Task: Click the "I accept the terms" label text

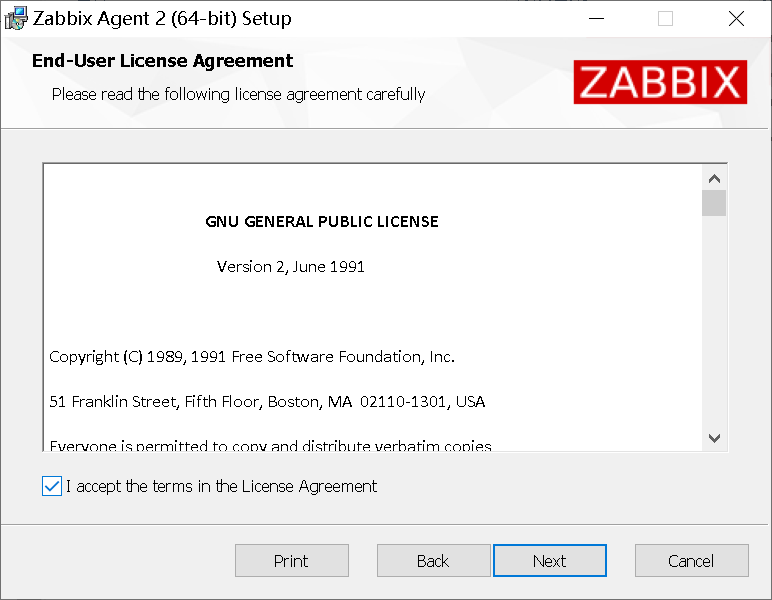Action: pyautogui.click(x=221, y=486)
